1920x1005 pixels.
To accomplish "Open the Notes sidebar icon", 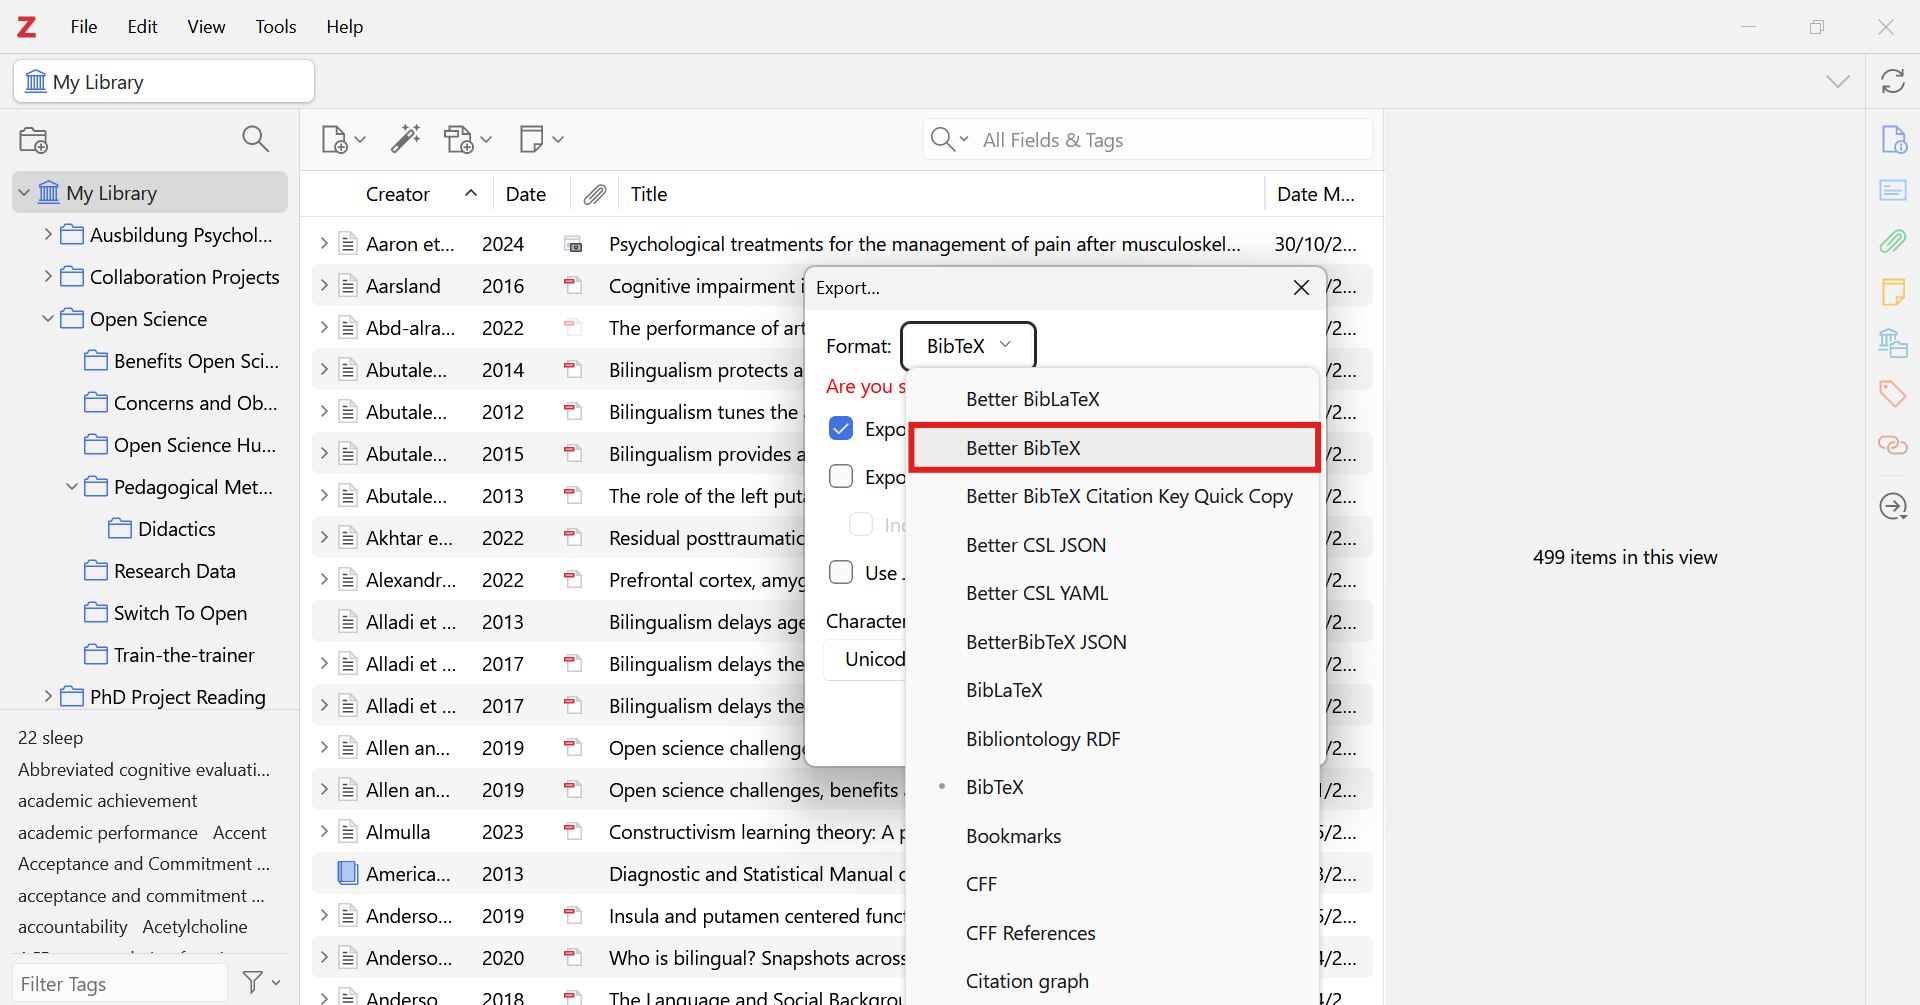I will point(1893,292).
